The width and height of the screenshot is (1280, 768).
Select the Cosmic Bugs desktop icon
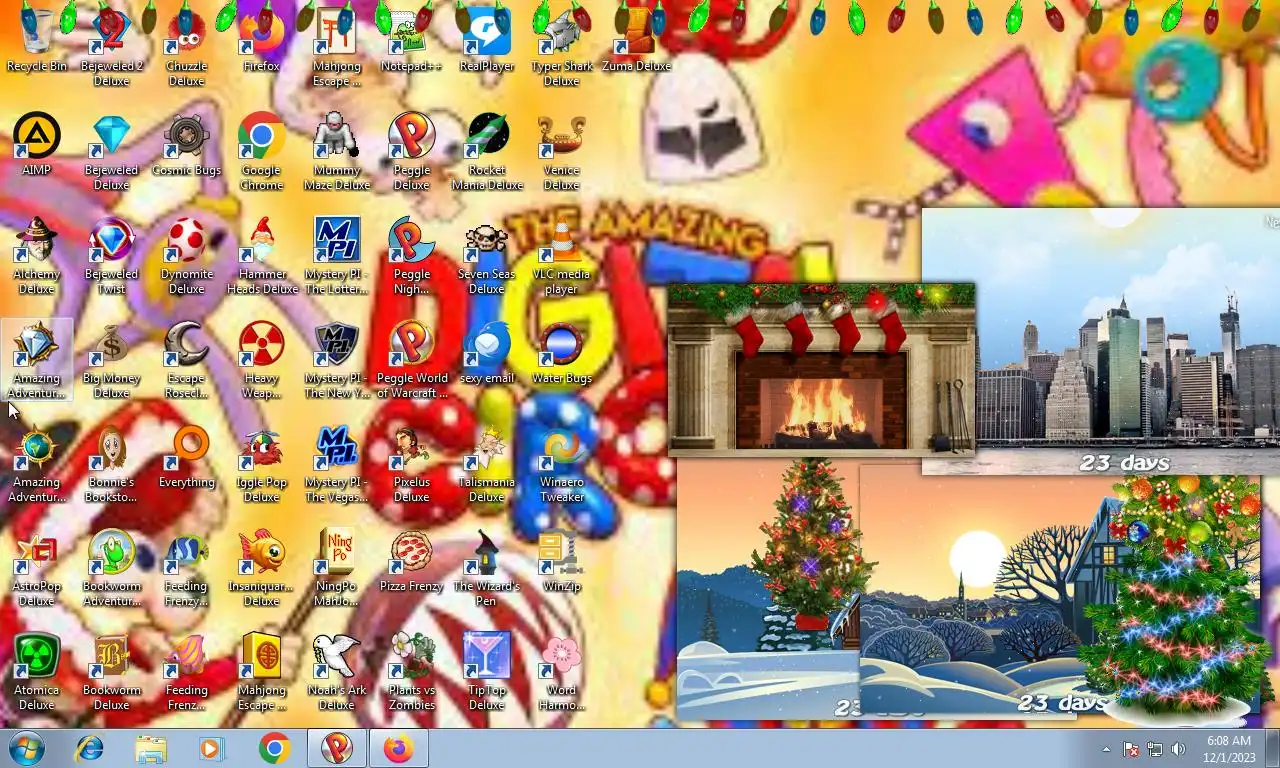187,145
